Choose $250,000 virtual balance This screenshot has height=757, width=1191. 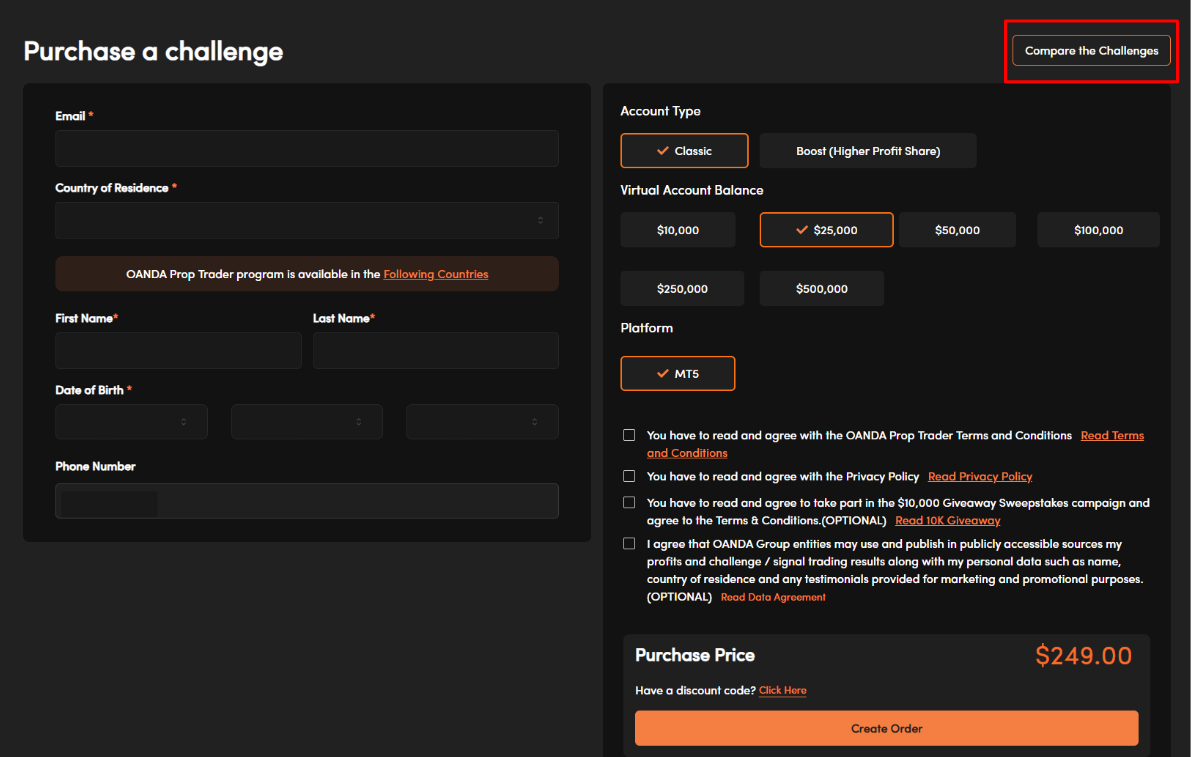(682, 289)
